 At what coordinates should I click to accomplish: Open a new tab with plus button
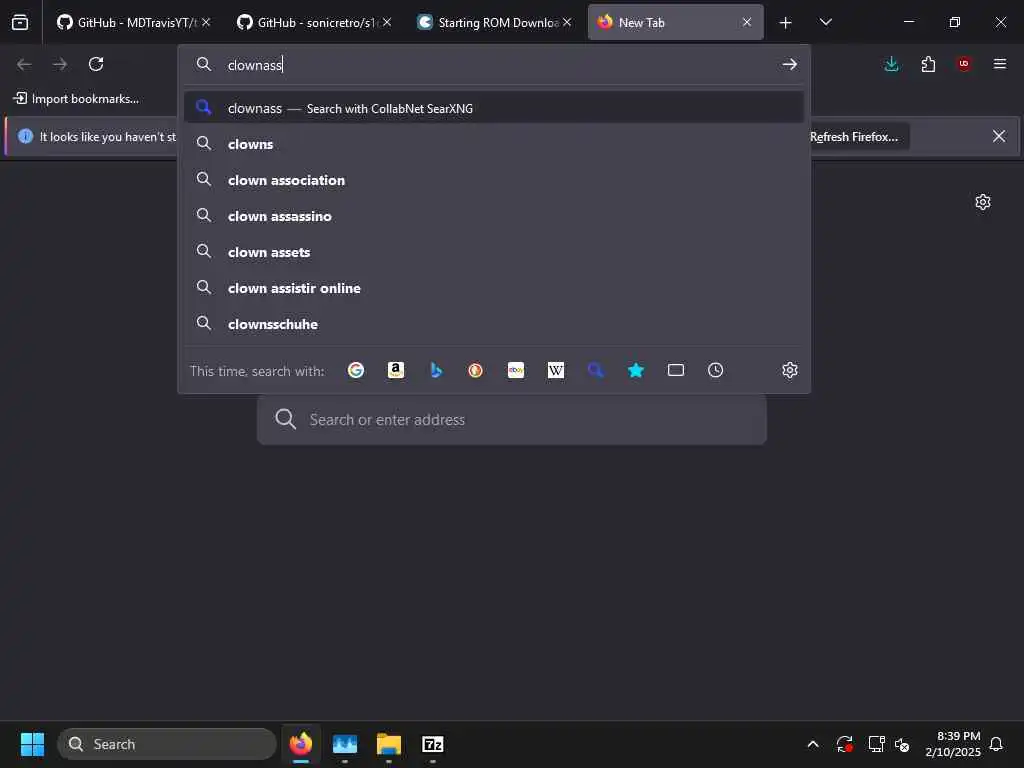pyautogui.click(x=785, y=23)
